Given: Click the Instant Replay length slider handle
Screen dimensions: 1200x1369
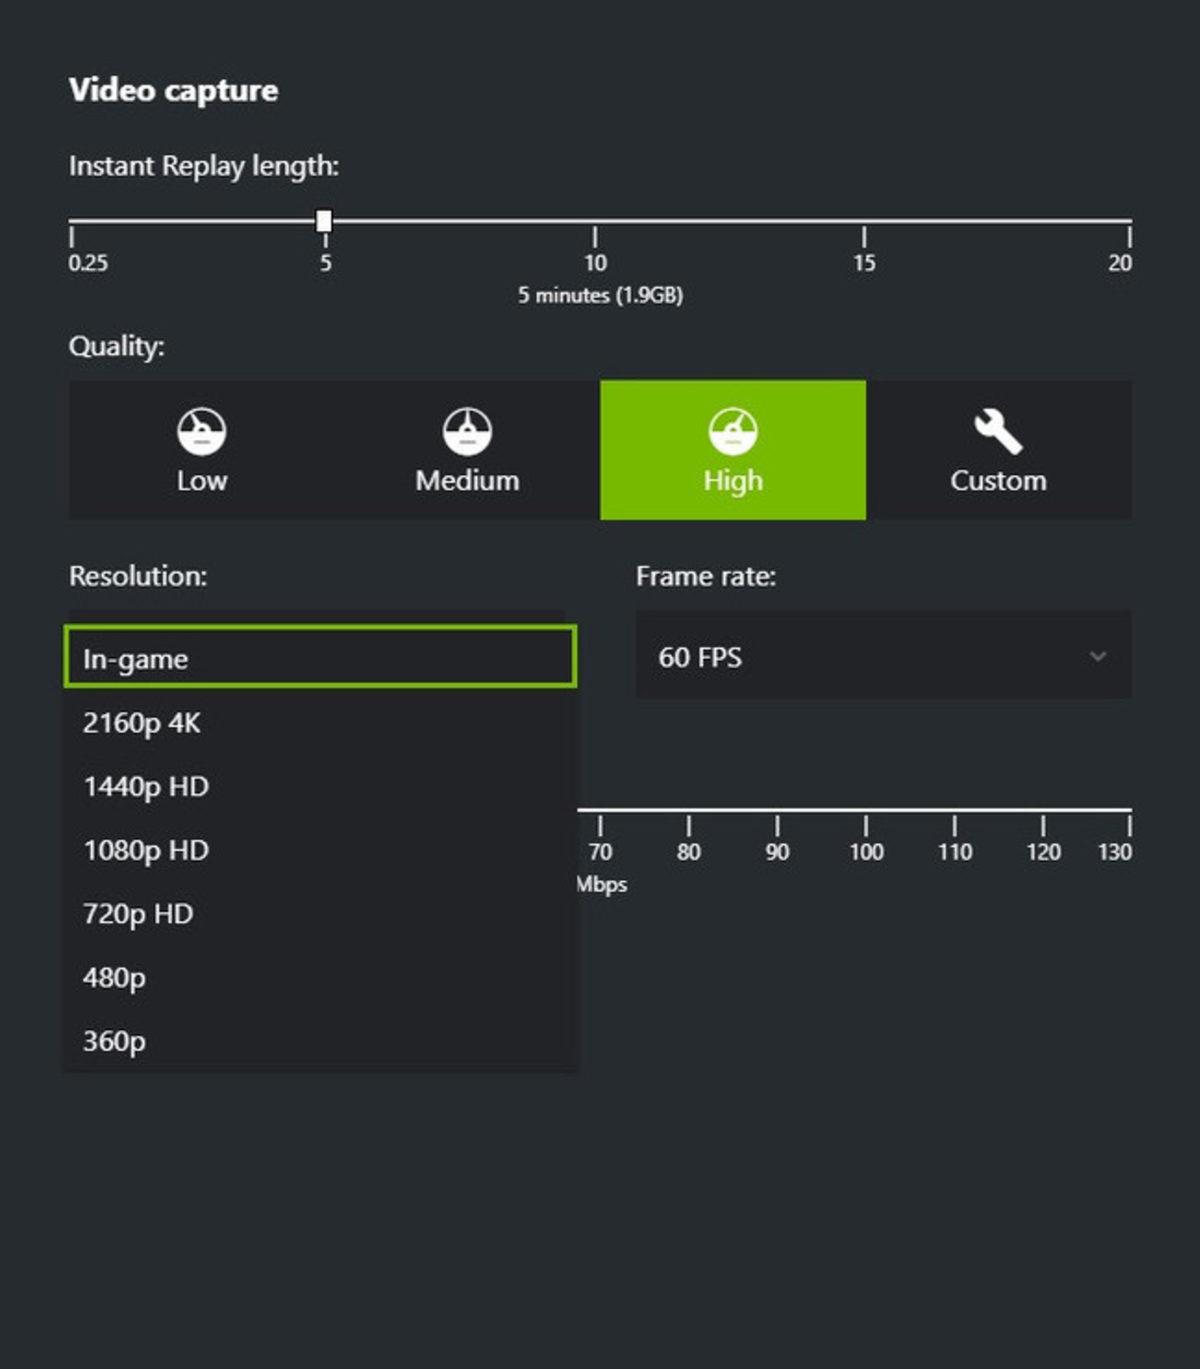Looking at the screenshot, I should coord(324,221).
